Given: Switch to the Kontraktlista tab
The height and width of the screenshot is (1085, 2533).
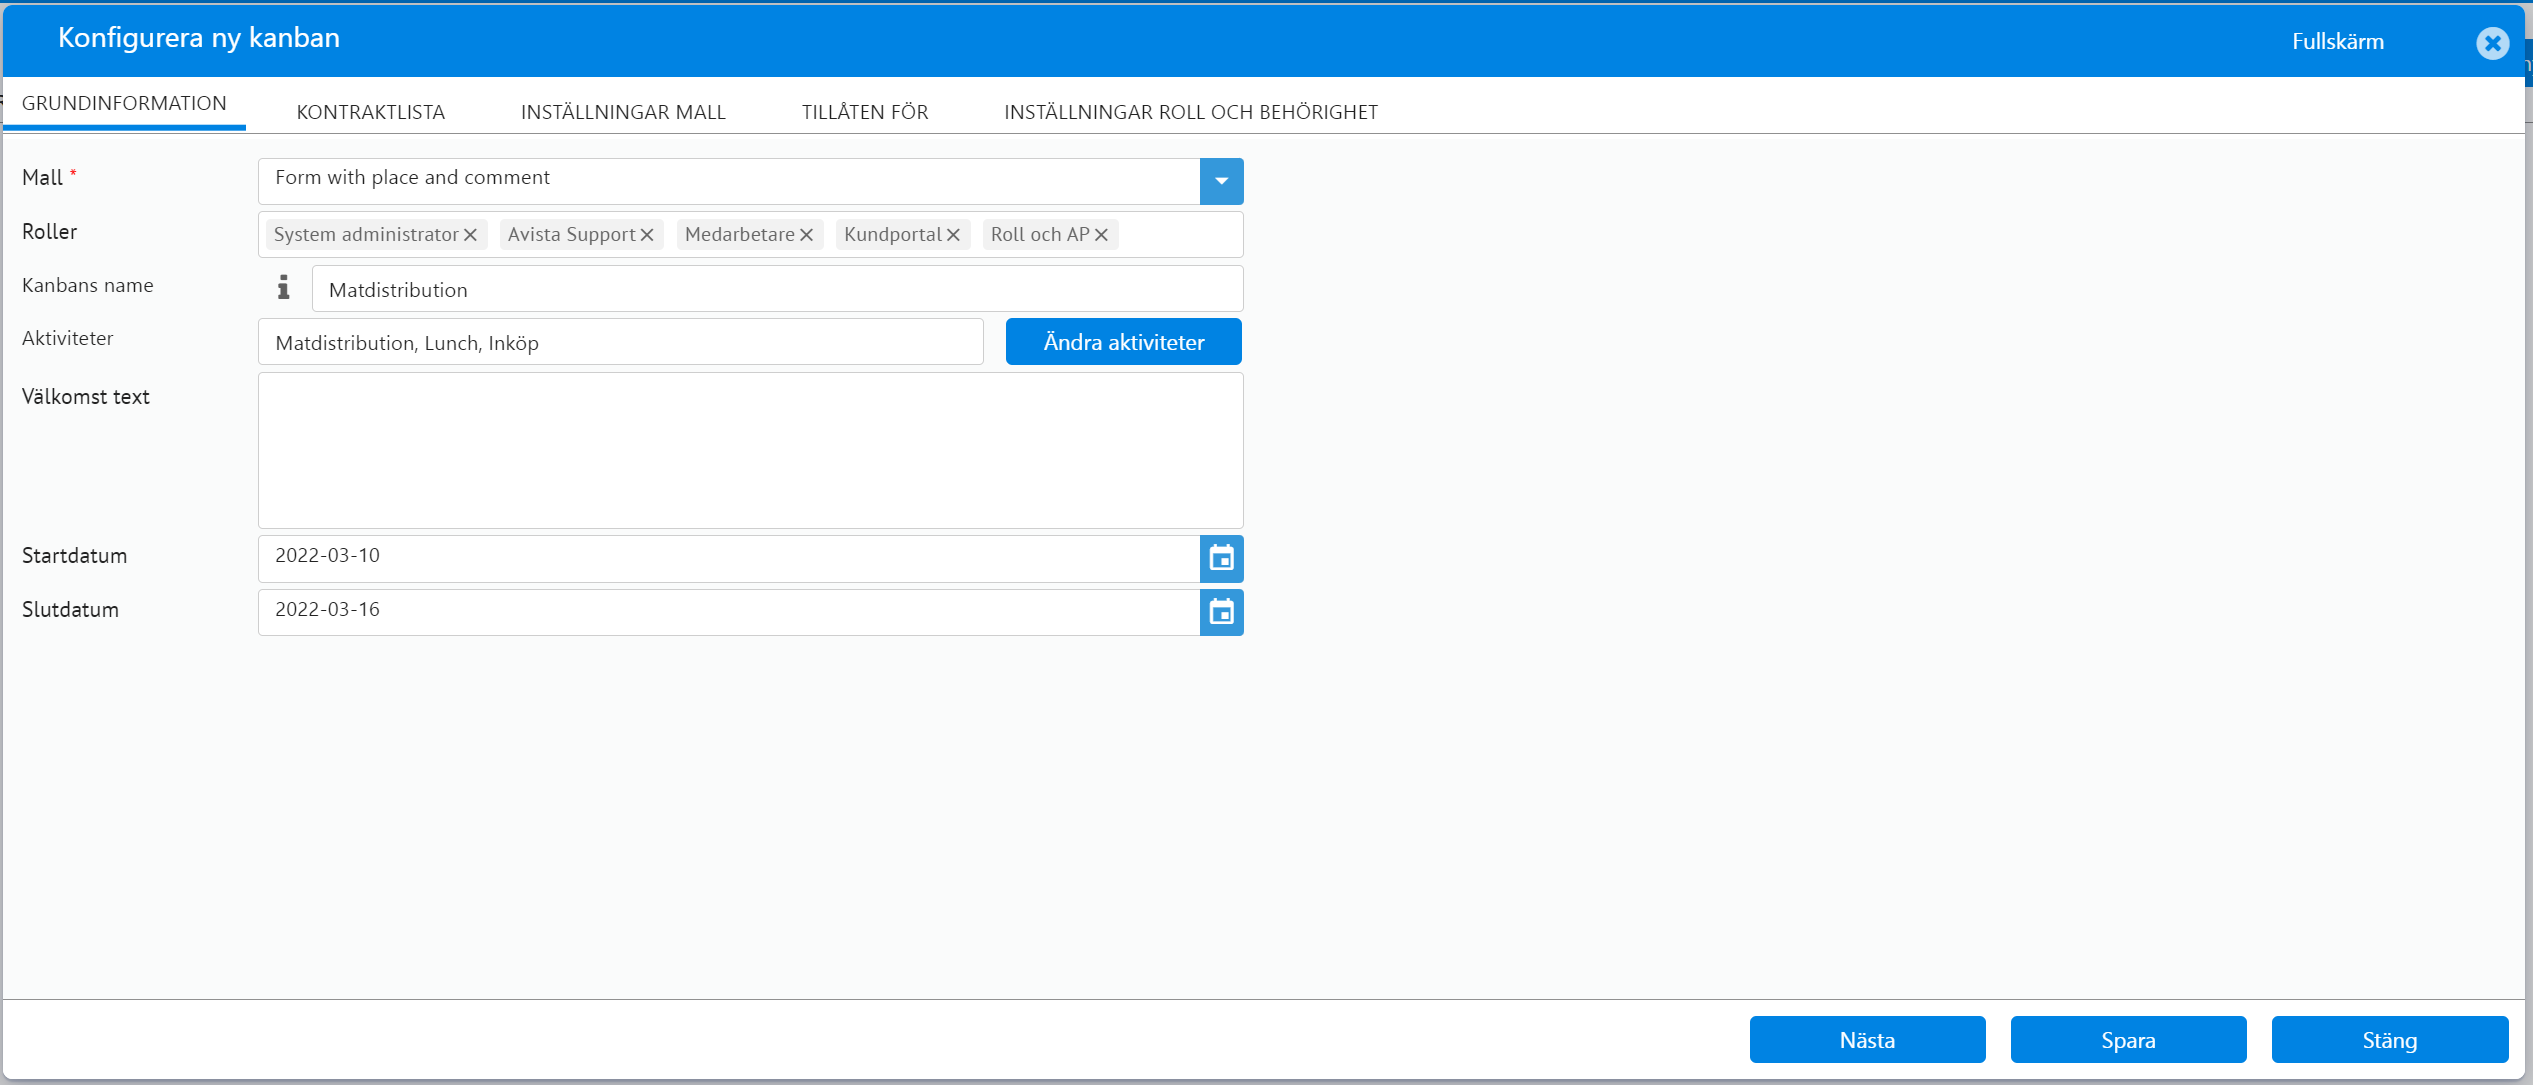Looking at the screenshot, I should click(x=371, y=112).
